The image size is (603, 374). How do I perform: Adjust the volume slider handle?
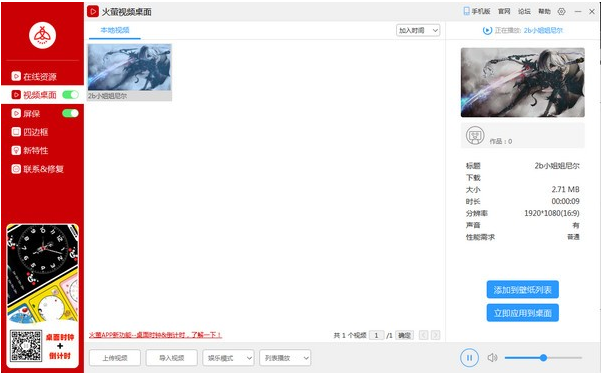tap(543, 358)
